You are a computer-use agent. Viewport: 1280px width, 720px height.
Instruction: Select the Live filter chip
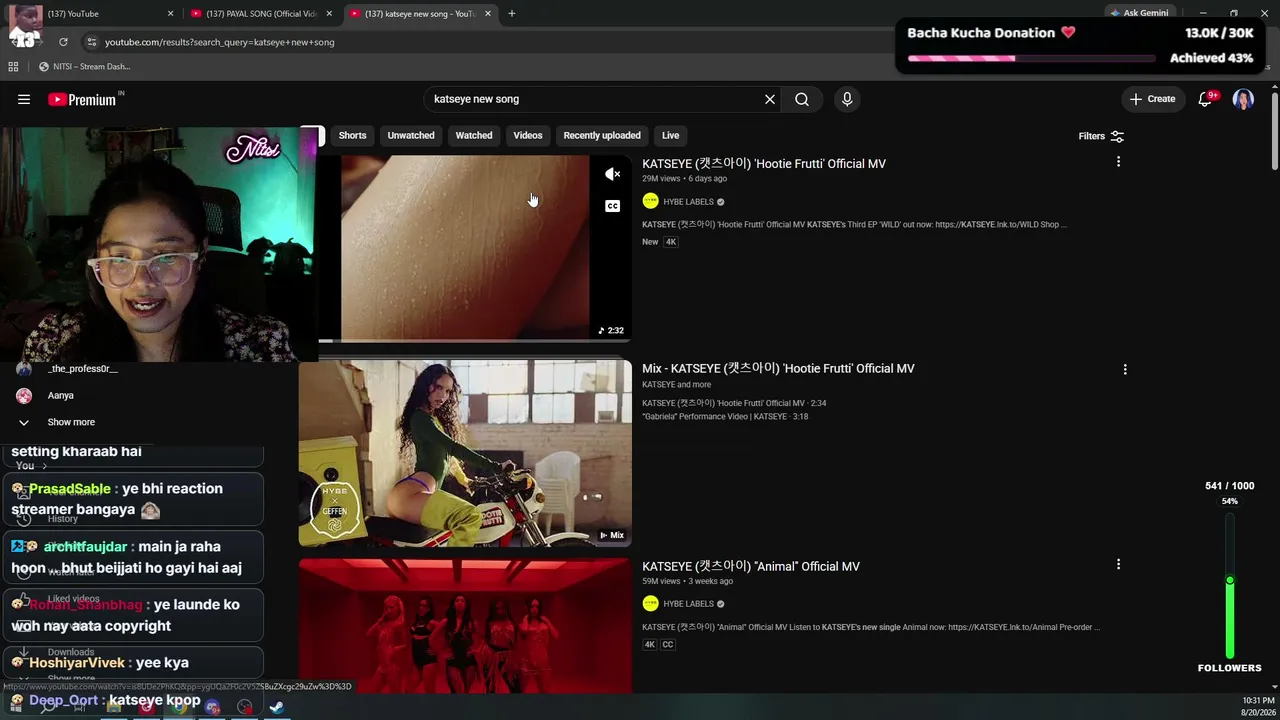pyautogui.click(x=670, y=136)
